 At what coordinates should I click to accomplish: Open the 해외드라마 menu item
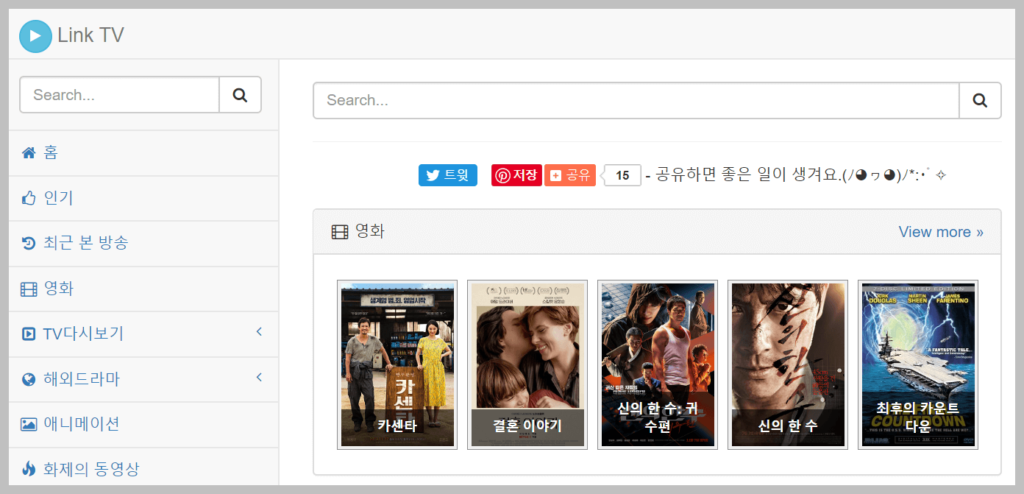pyautogui.click(x=144, y=379)
